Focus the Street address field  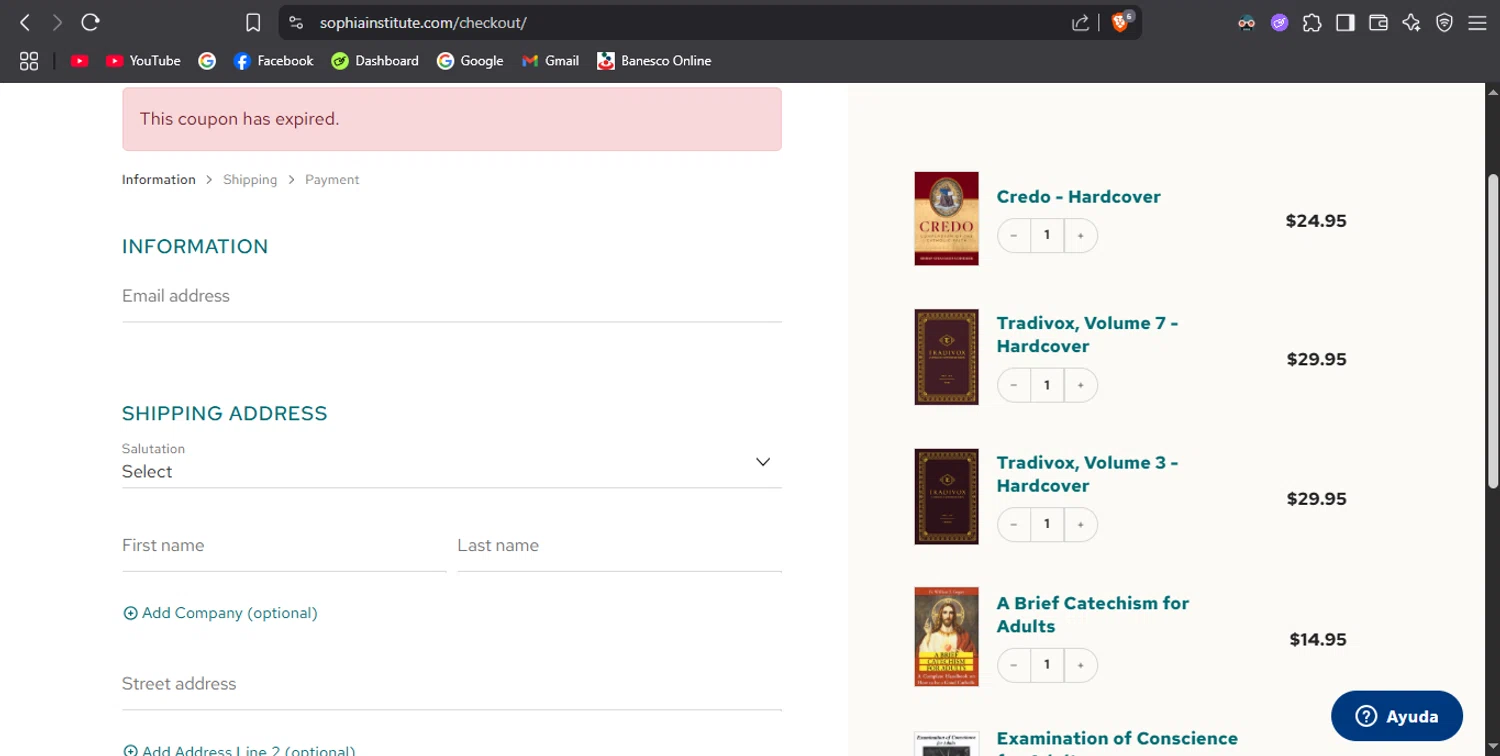pos(452,685)
